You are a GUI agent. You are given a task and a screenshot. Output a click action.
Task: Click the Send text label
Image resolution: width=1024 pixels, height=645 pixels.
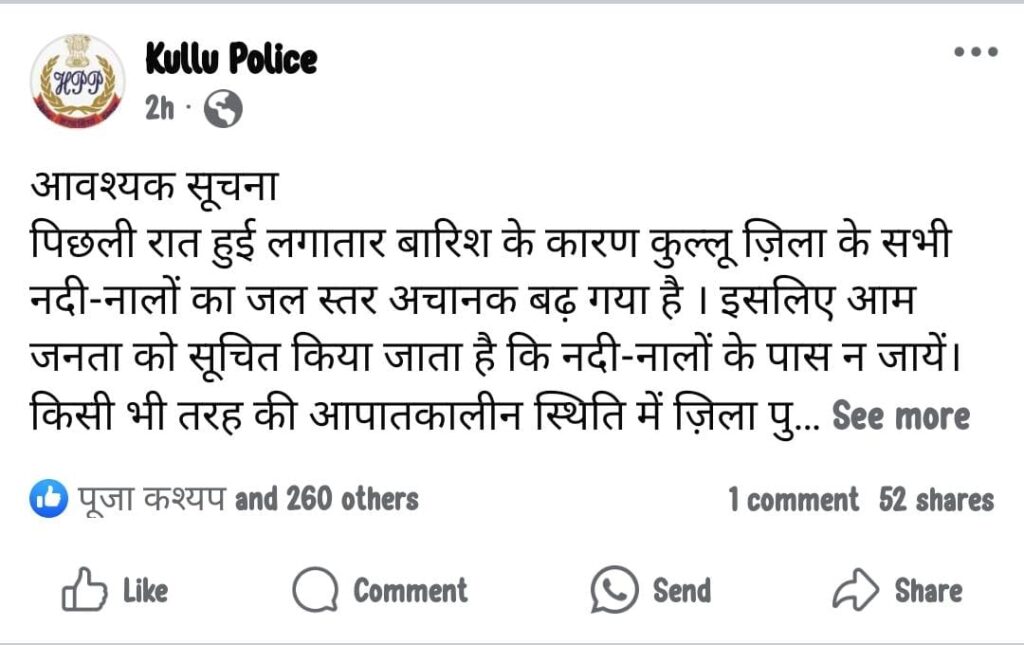point(682,590)
